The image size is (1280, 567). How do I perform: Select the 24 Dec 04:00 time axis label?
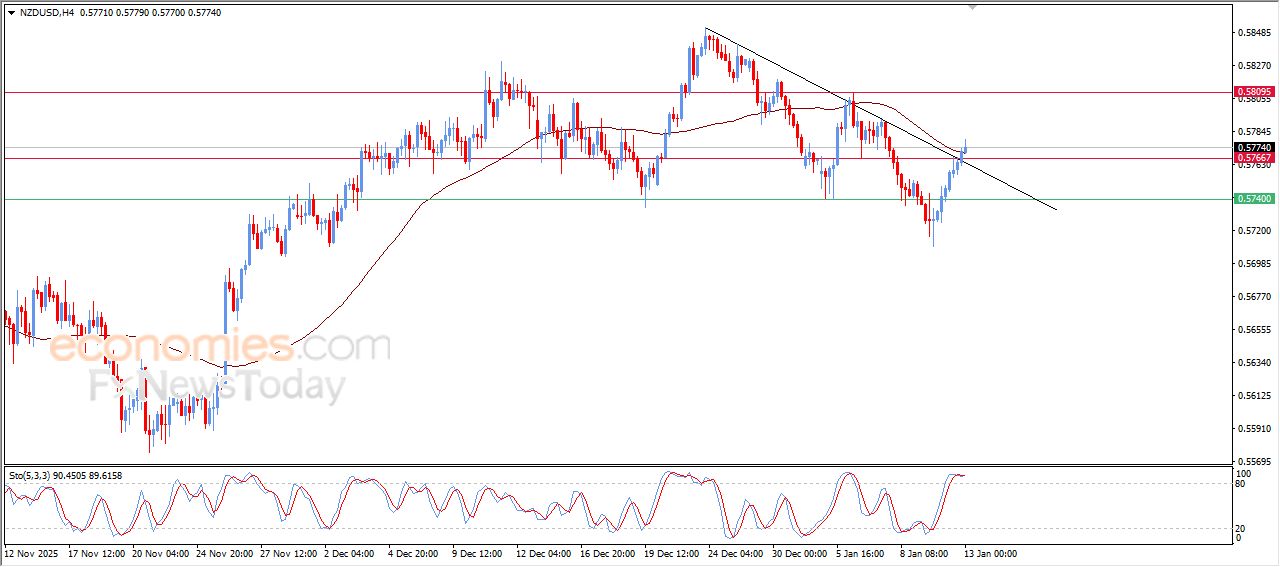click(733, 553)
